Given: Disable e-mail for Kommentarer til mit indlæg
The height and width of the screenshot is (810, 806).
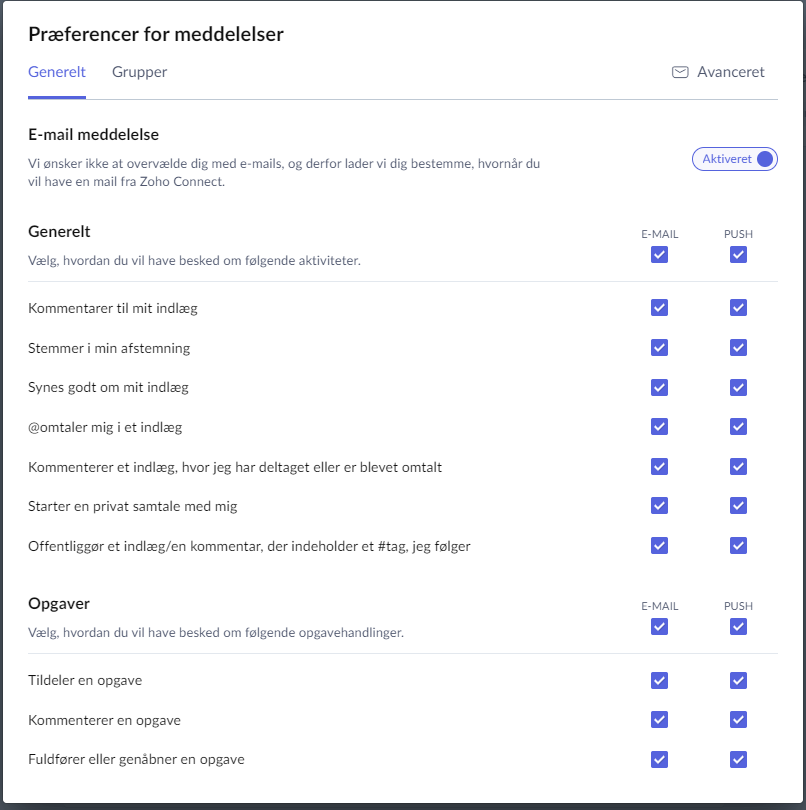Looking at the screenshot, I should tap(659, 308).
